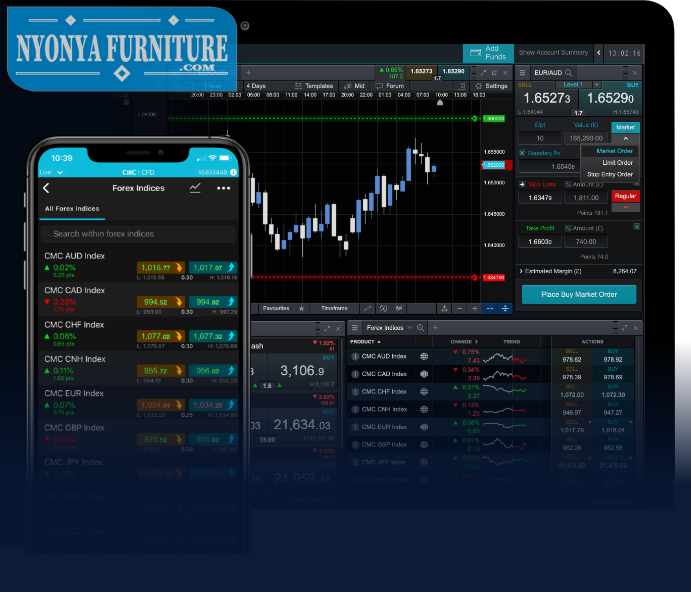The width and height of the screenshot is (691, 592).
Task: Sort the watchlist by the CHANGE column
Action: pyautogui.click(x=464, y=342)
